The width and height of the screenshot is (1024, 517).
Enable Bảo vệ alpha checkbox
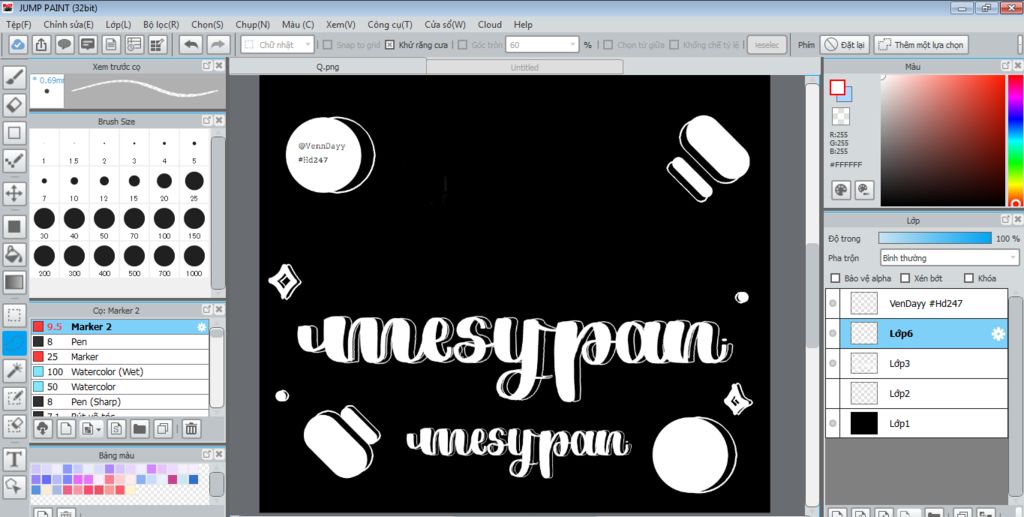pyautogui.click(x=835, y=278)
